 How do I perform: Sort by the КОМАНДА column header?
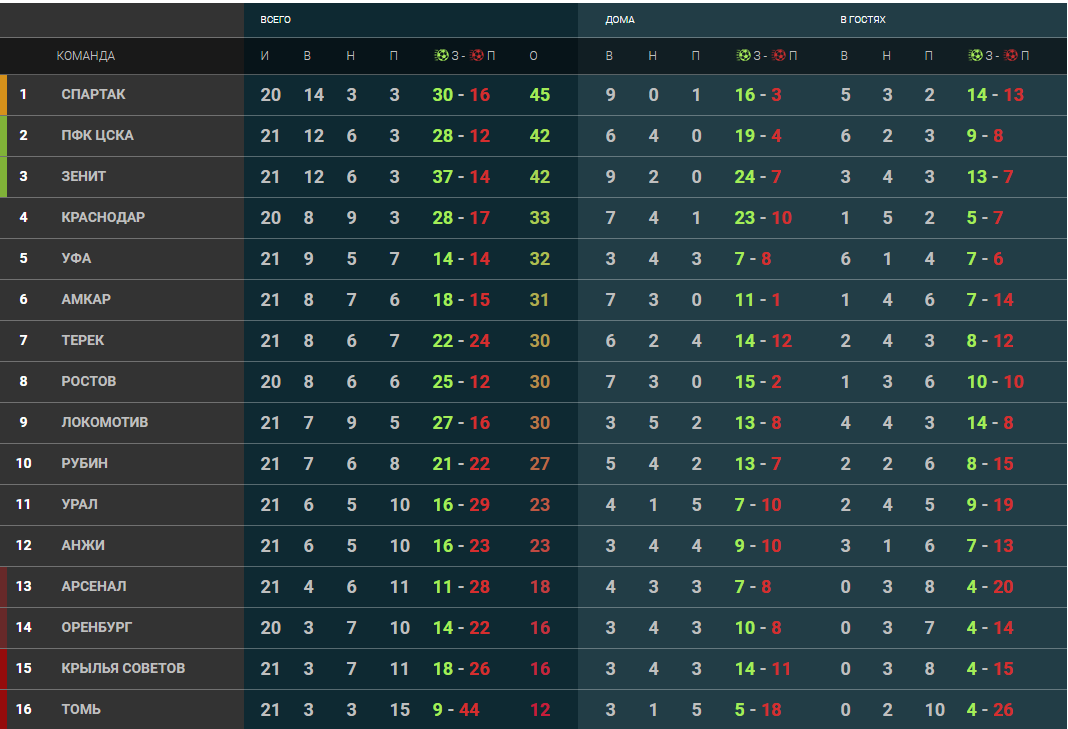click(86, 56)
